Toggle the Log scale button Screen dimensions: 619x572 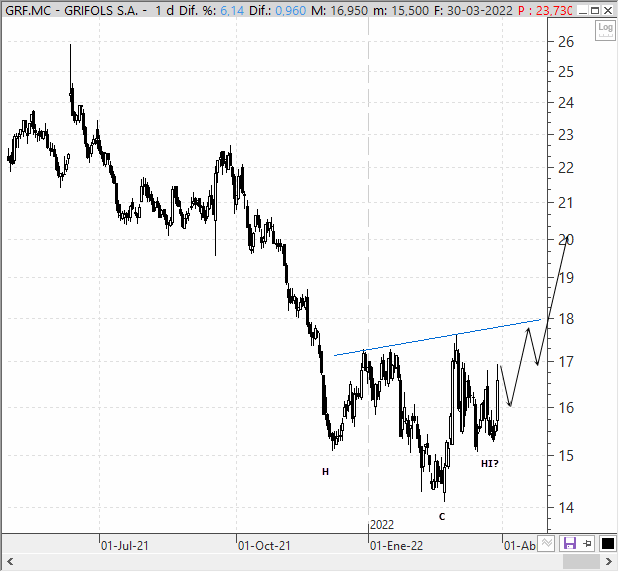point(605,30)
